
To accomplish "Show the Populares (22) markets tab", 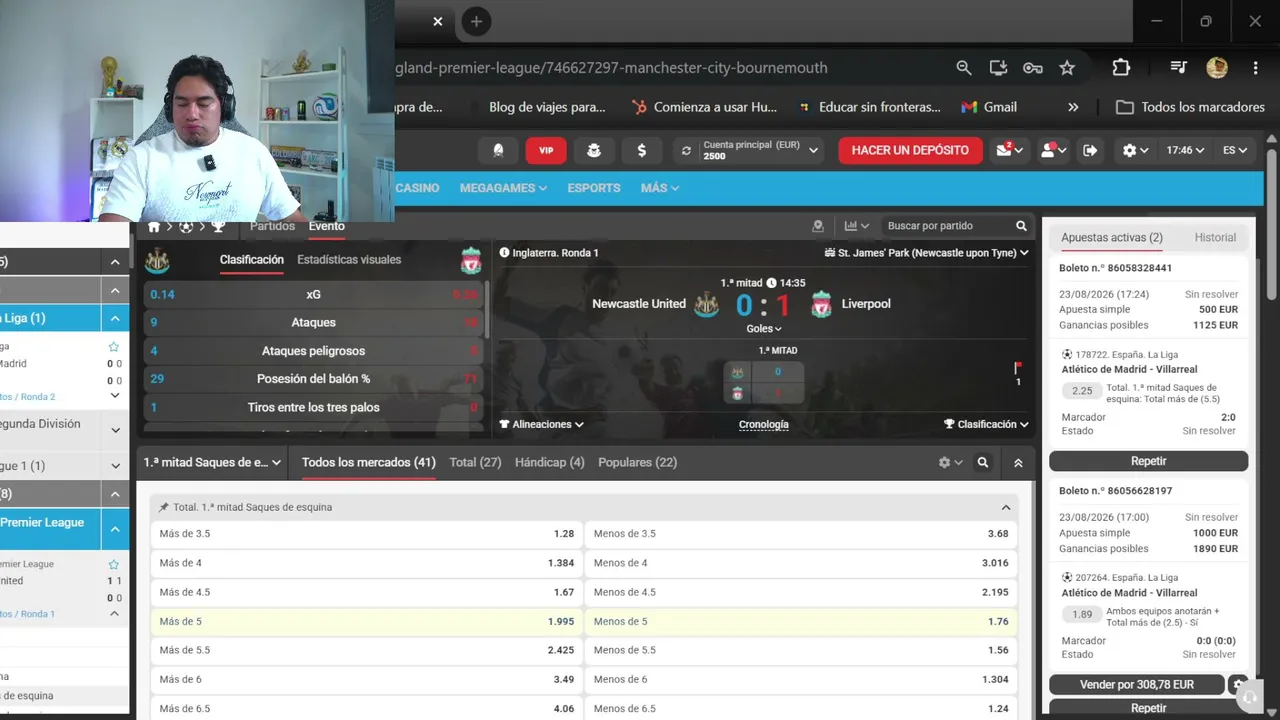I will [637, 463].
